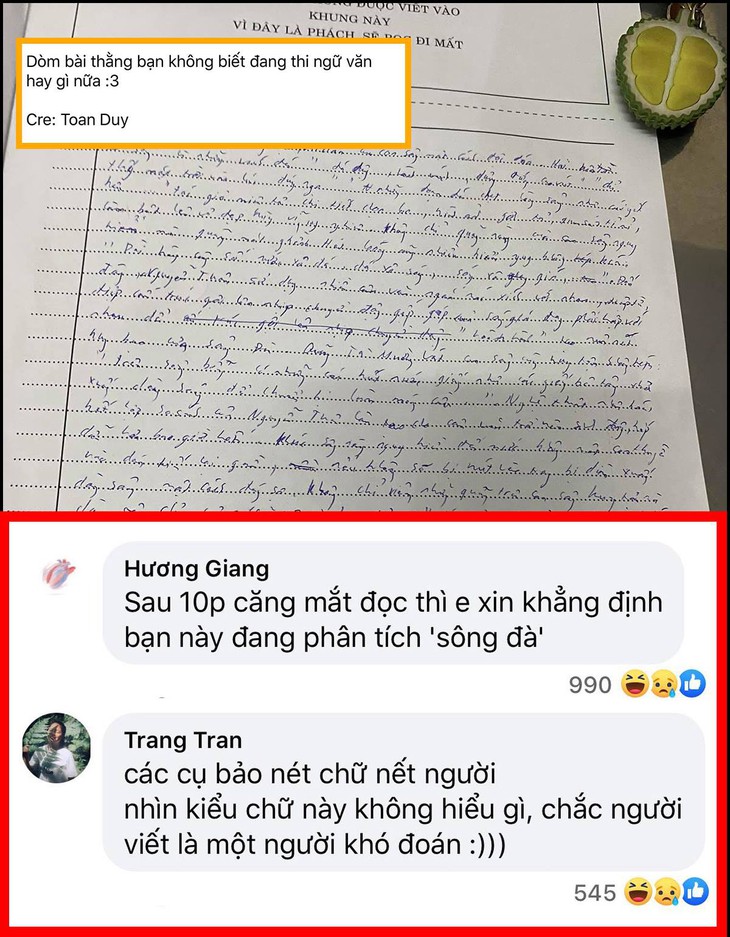Open Hương Giang's profile avatar
The width and height of the screenshot is (730, 937).
pos(58,574)
